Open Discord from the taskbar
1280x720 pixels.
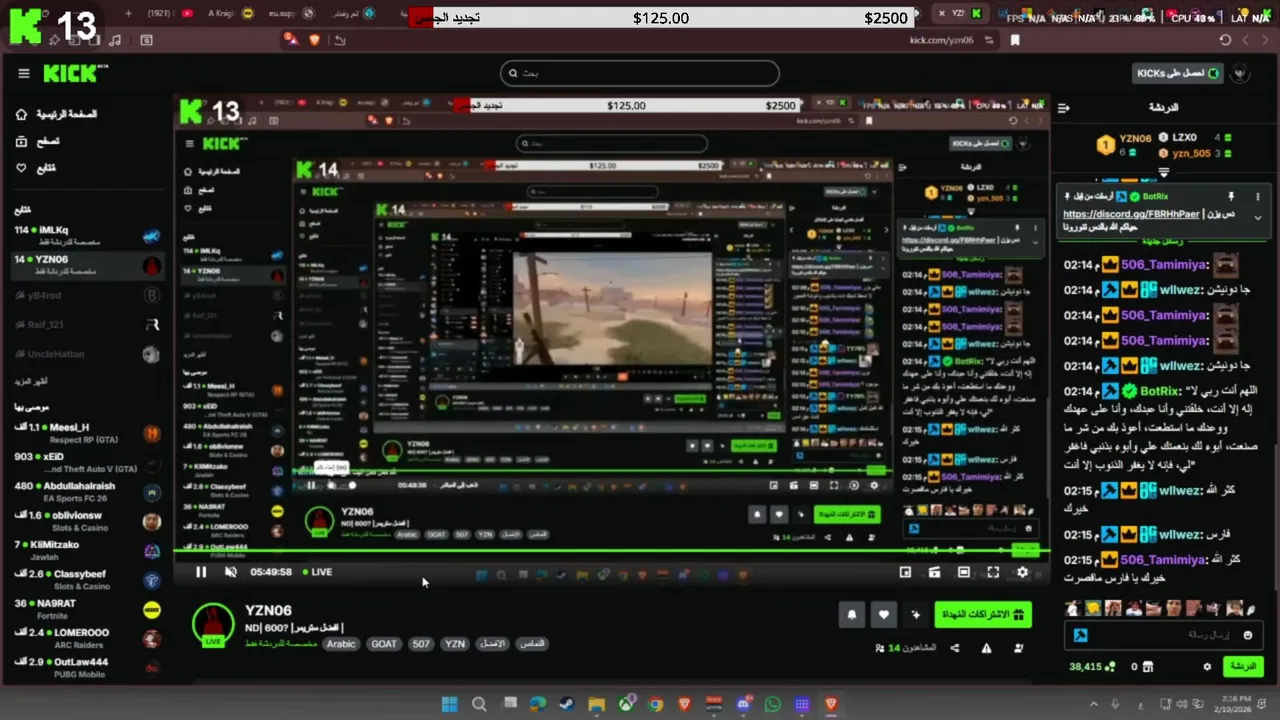click(x=742, y=704)
